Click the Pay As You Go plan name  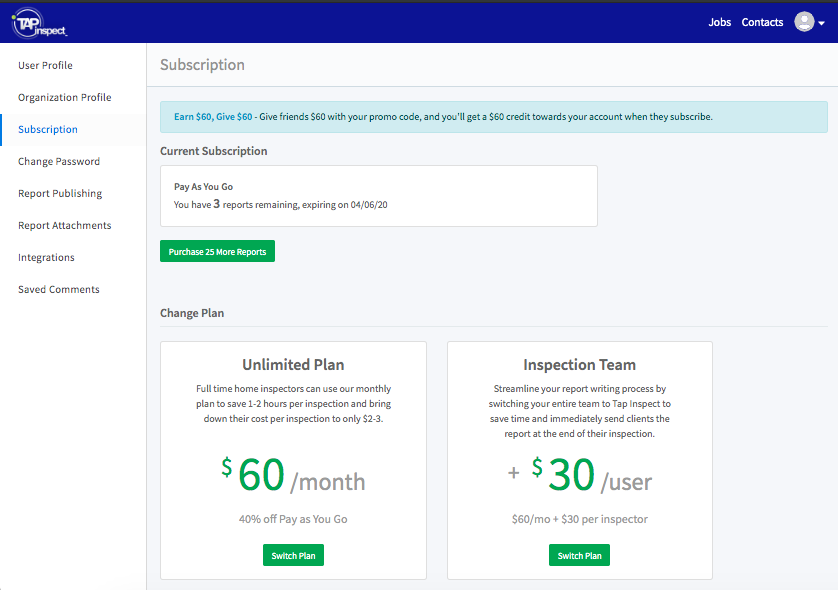(x=204, y=187)
